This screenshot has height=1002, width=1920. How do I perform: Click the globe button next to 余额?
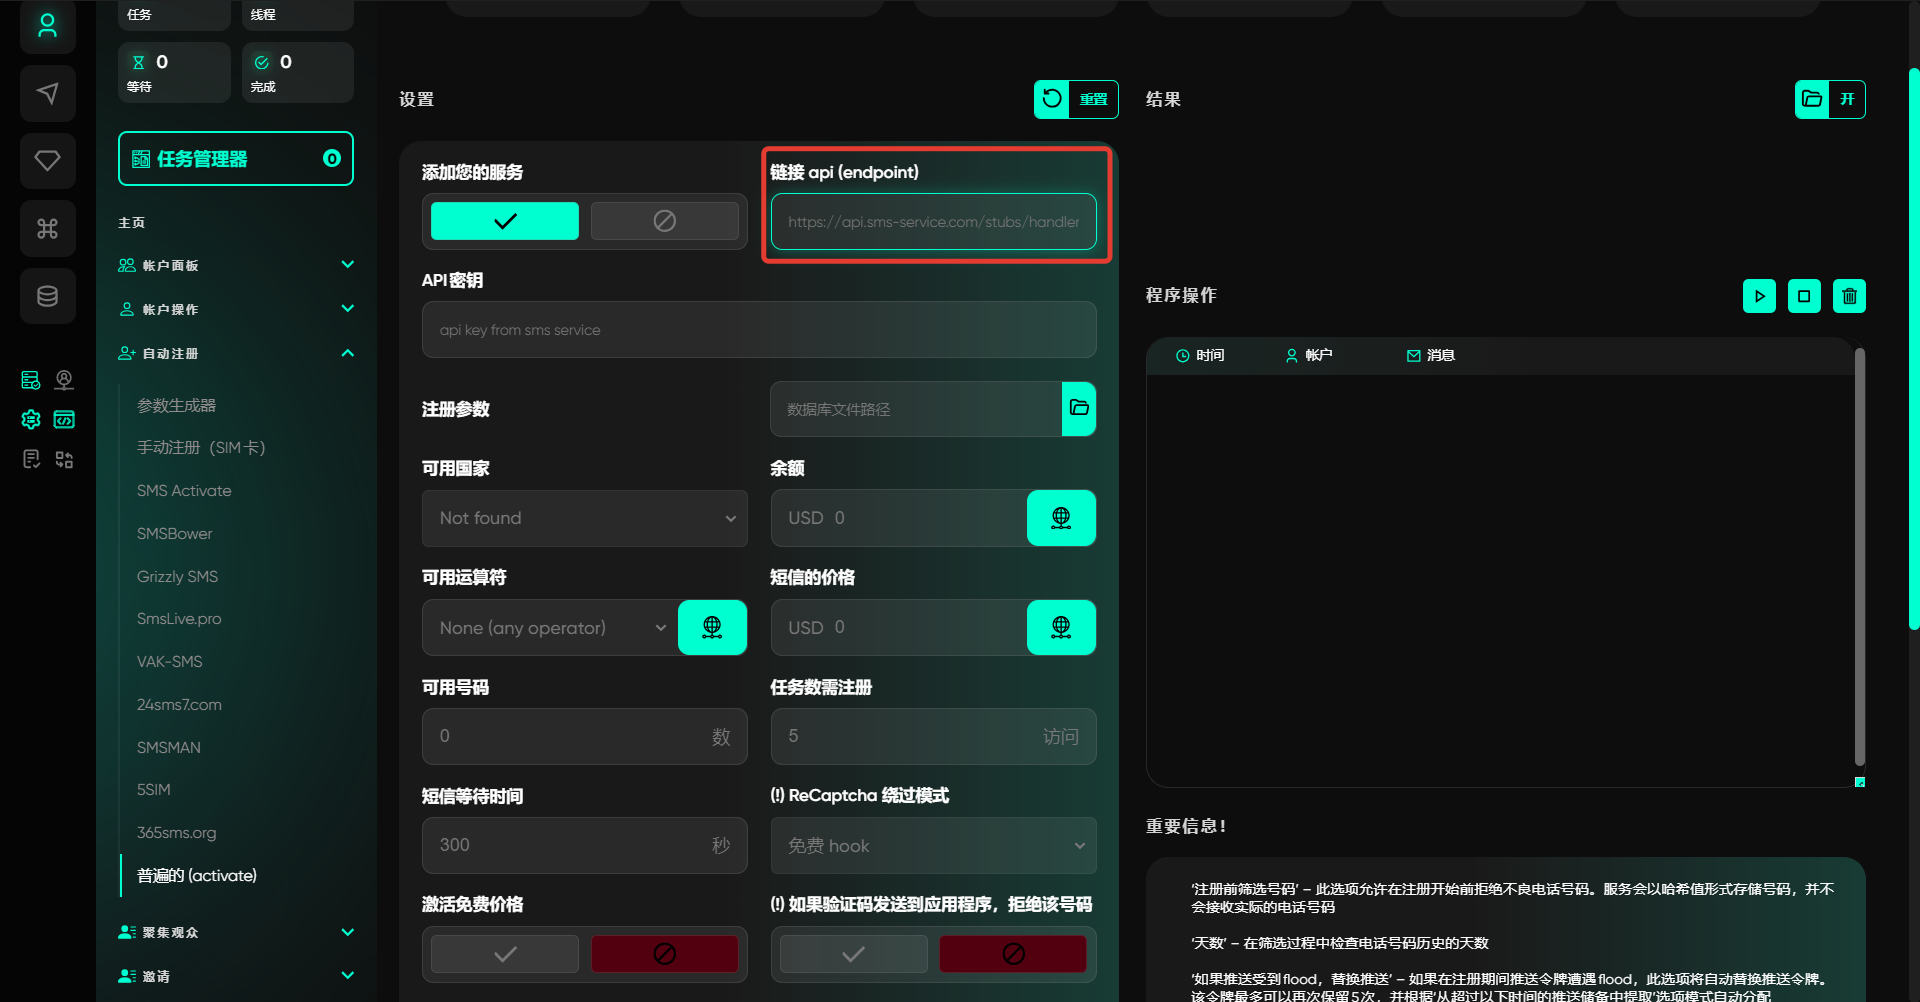1061,518
